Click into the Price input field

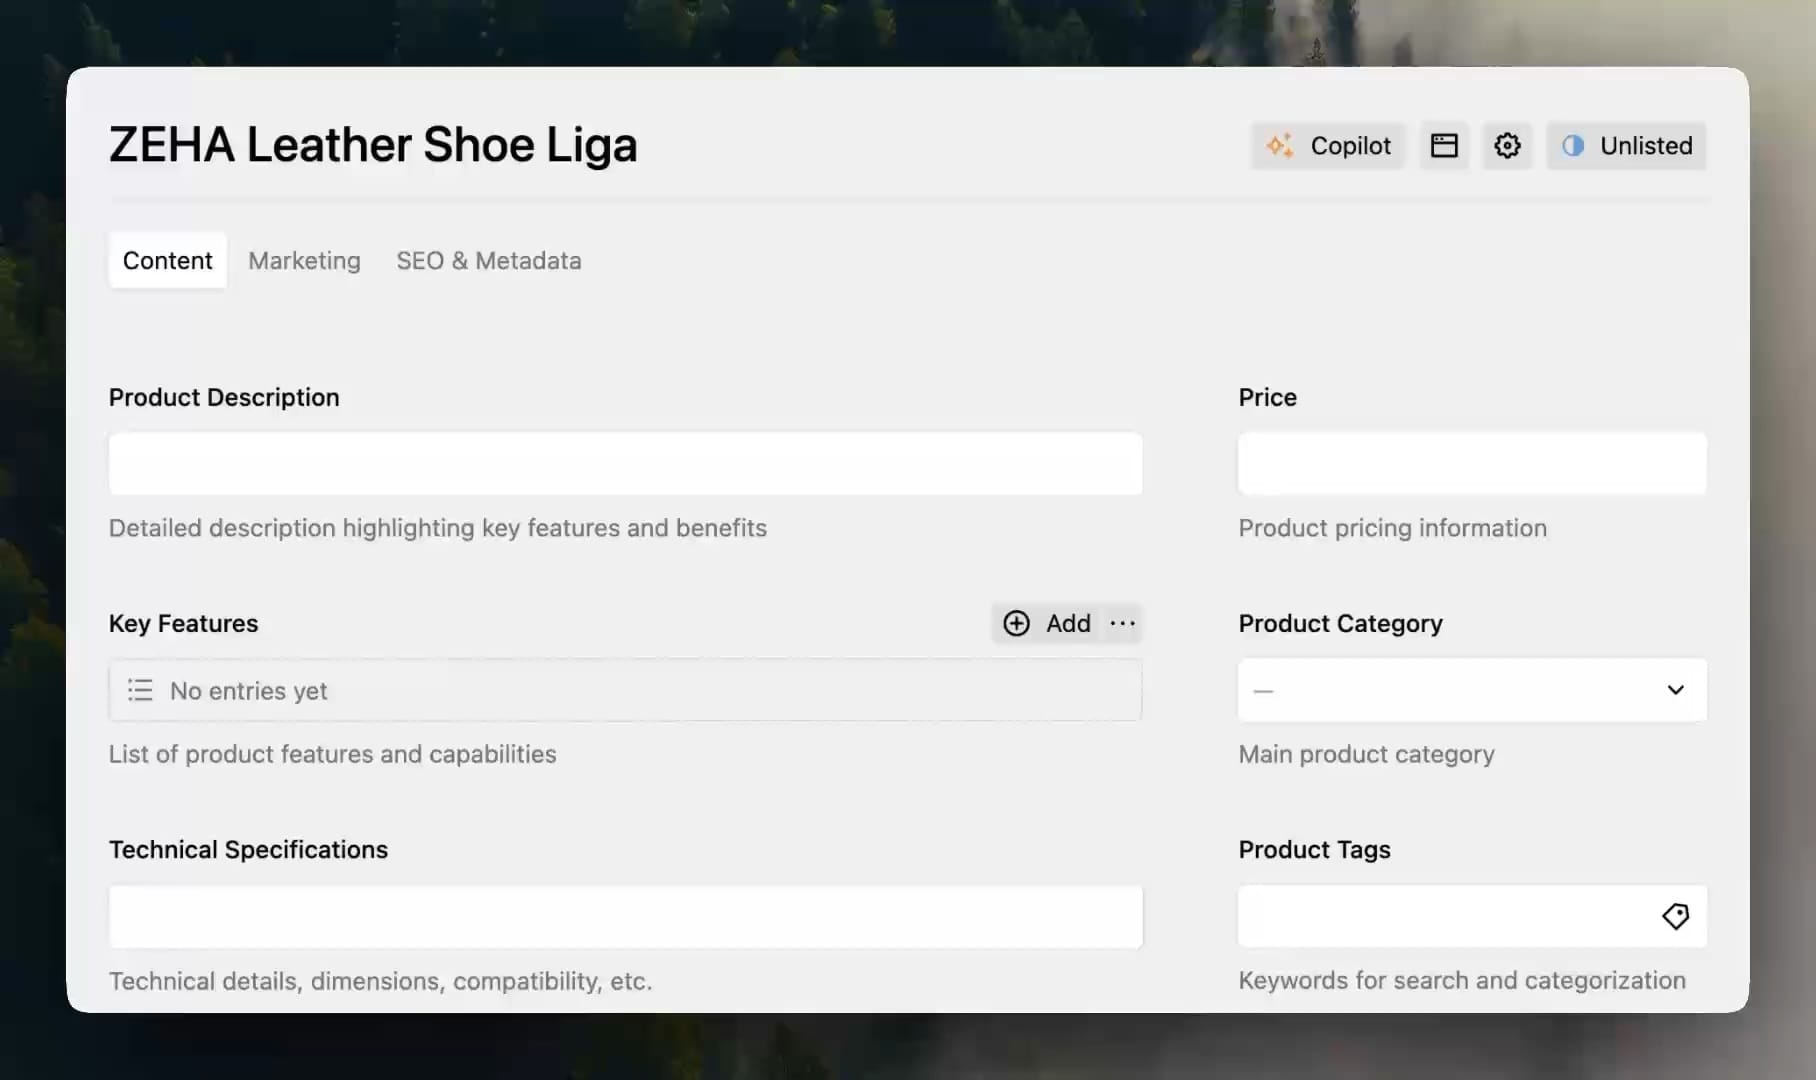click(x=1471, y=463)
